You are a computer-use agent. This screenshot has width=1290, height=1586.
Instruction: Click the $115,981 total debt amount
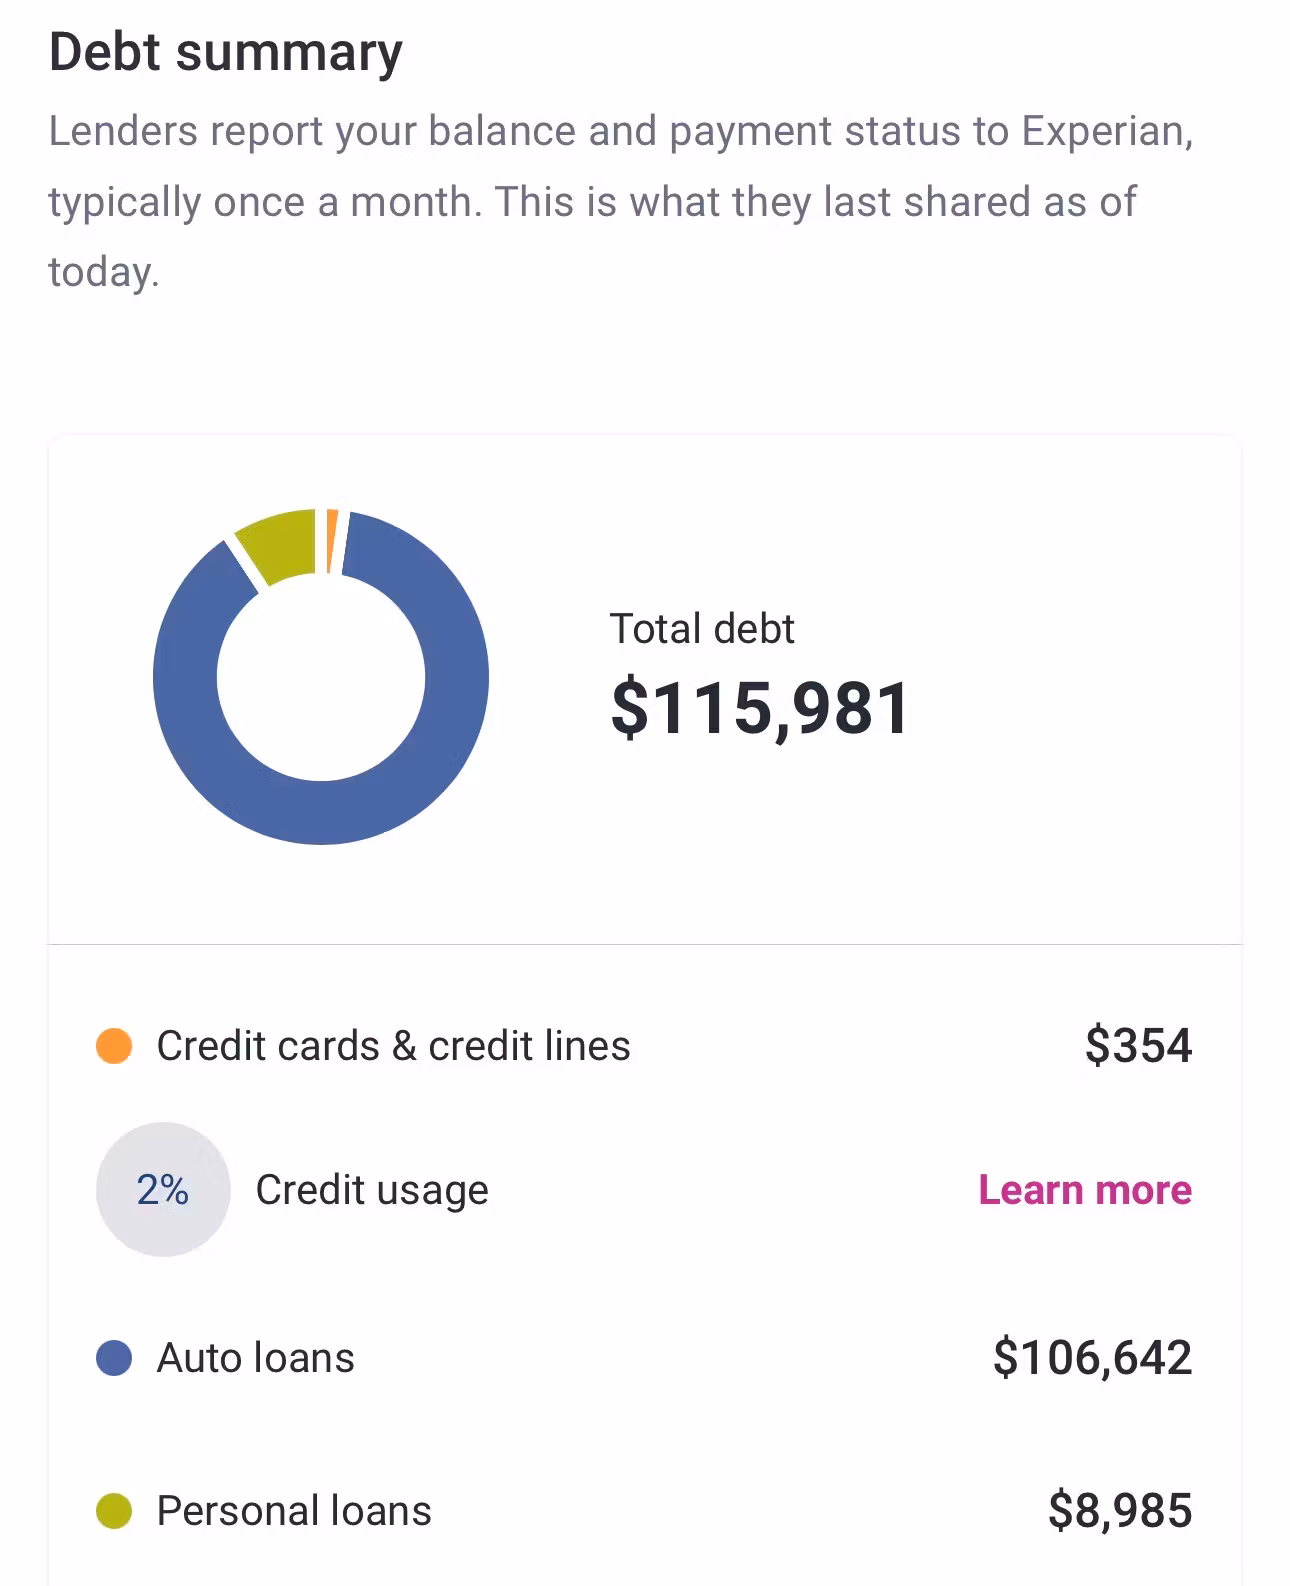tap(760, 708)
